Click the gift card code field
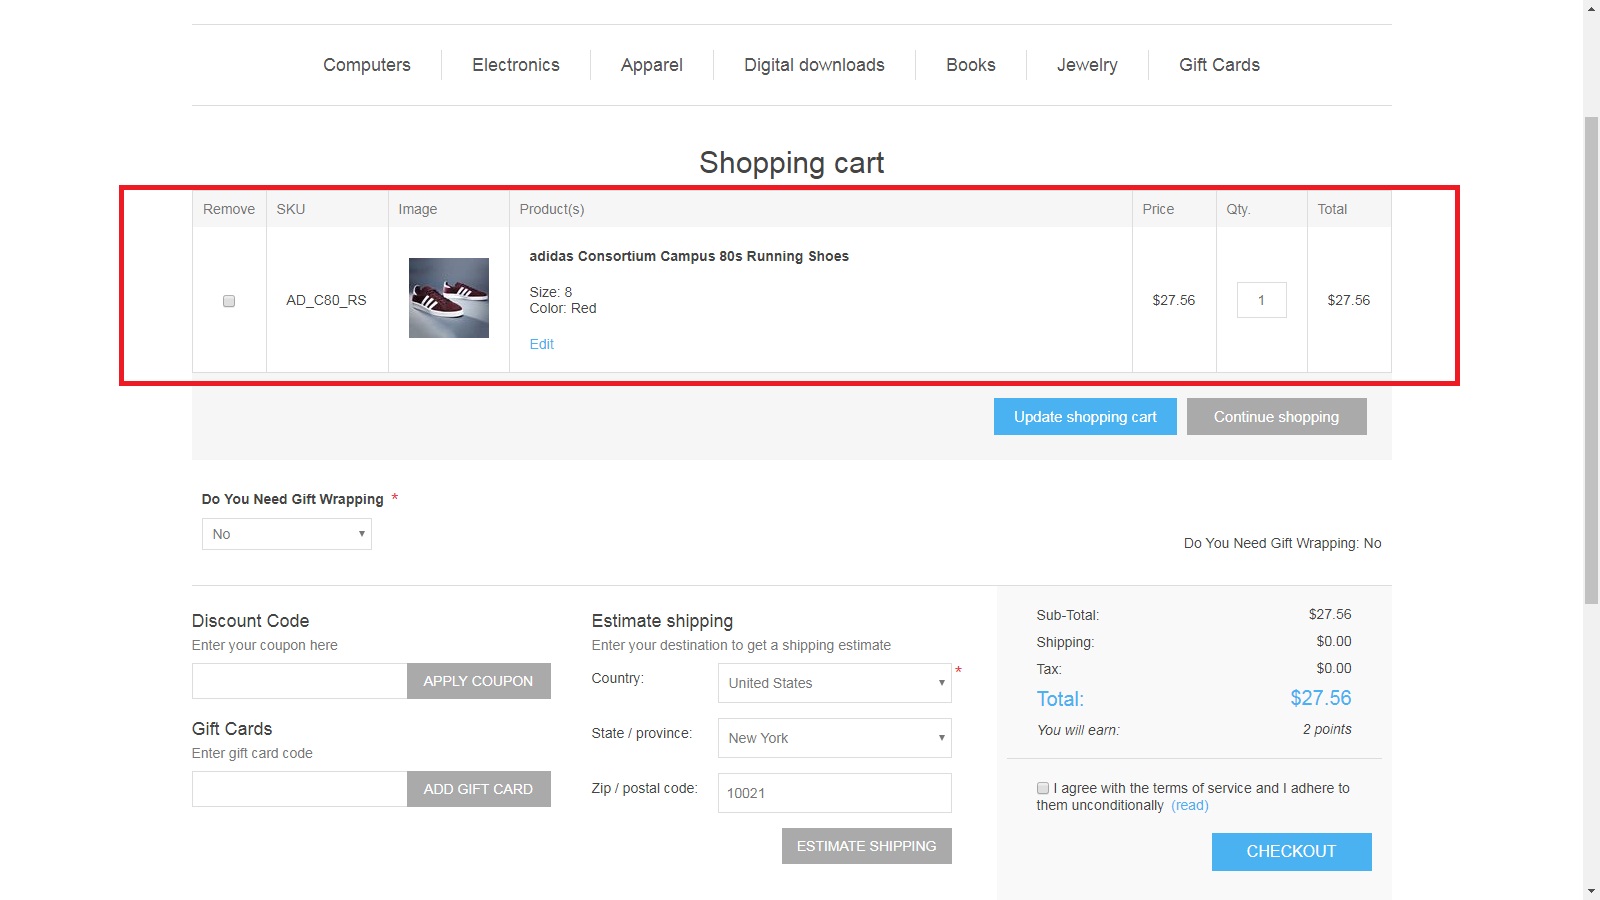 299,789
